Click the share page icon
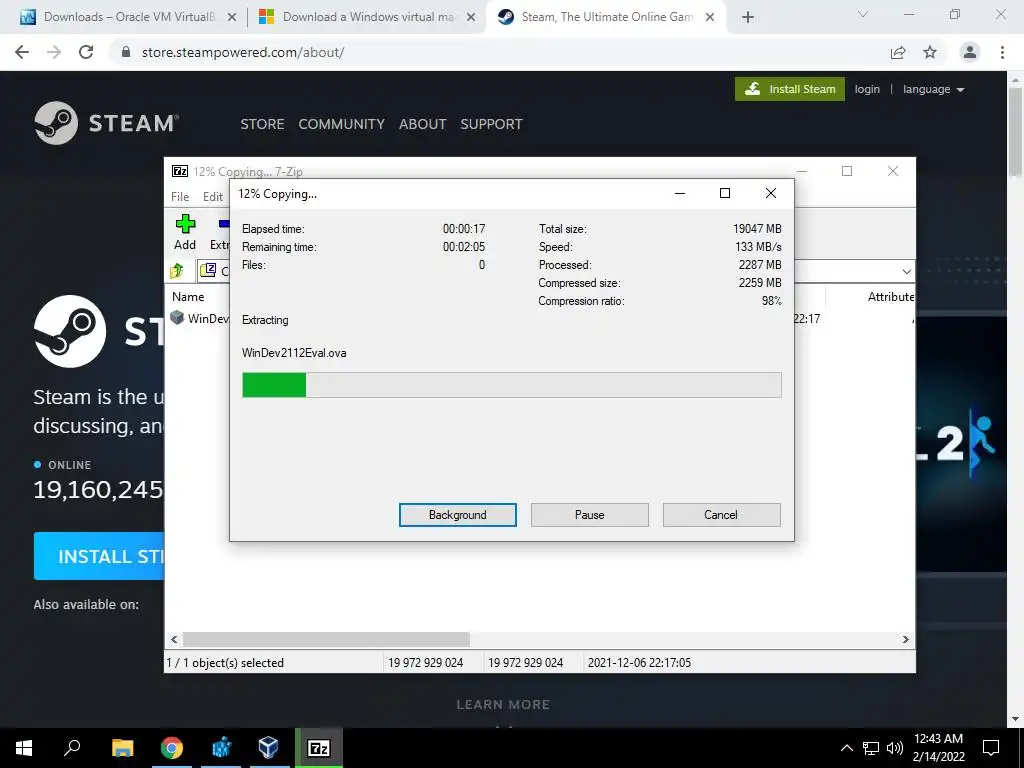 [x=898, y=52]
